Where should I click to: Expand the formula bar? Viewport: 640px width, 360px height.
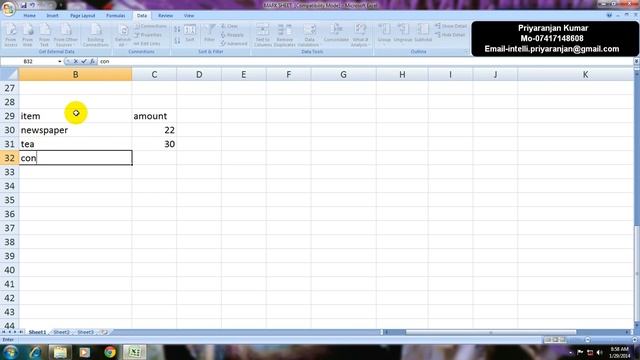[x=636, y=61]
